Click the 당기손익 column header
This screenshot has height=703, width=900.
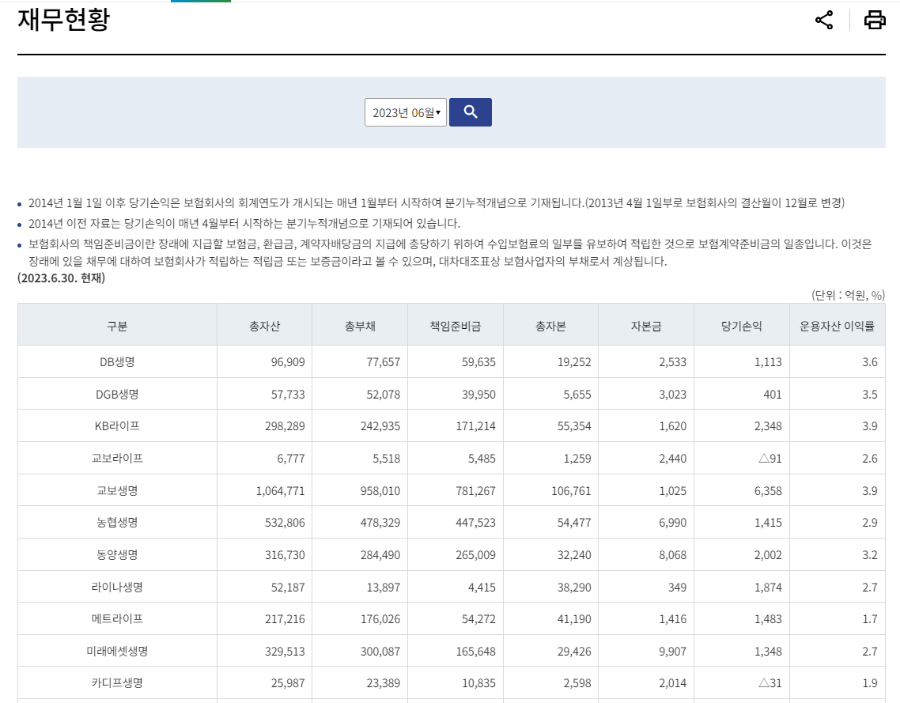click(742, 326)
